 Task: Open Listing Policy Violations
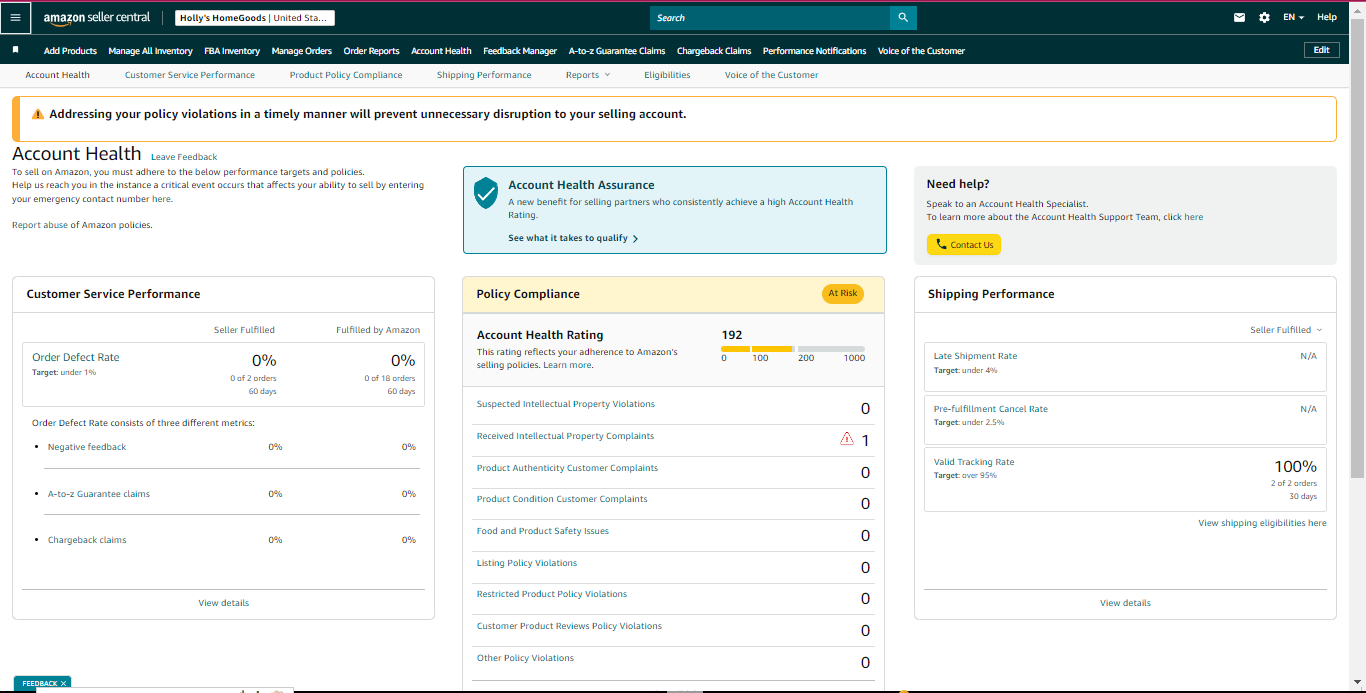click(527, 563)
